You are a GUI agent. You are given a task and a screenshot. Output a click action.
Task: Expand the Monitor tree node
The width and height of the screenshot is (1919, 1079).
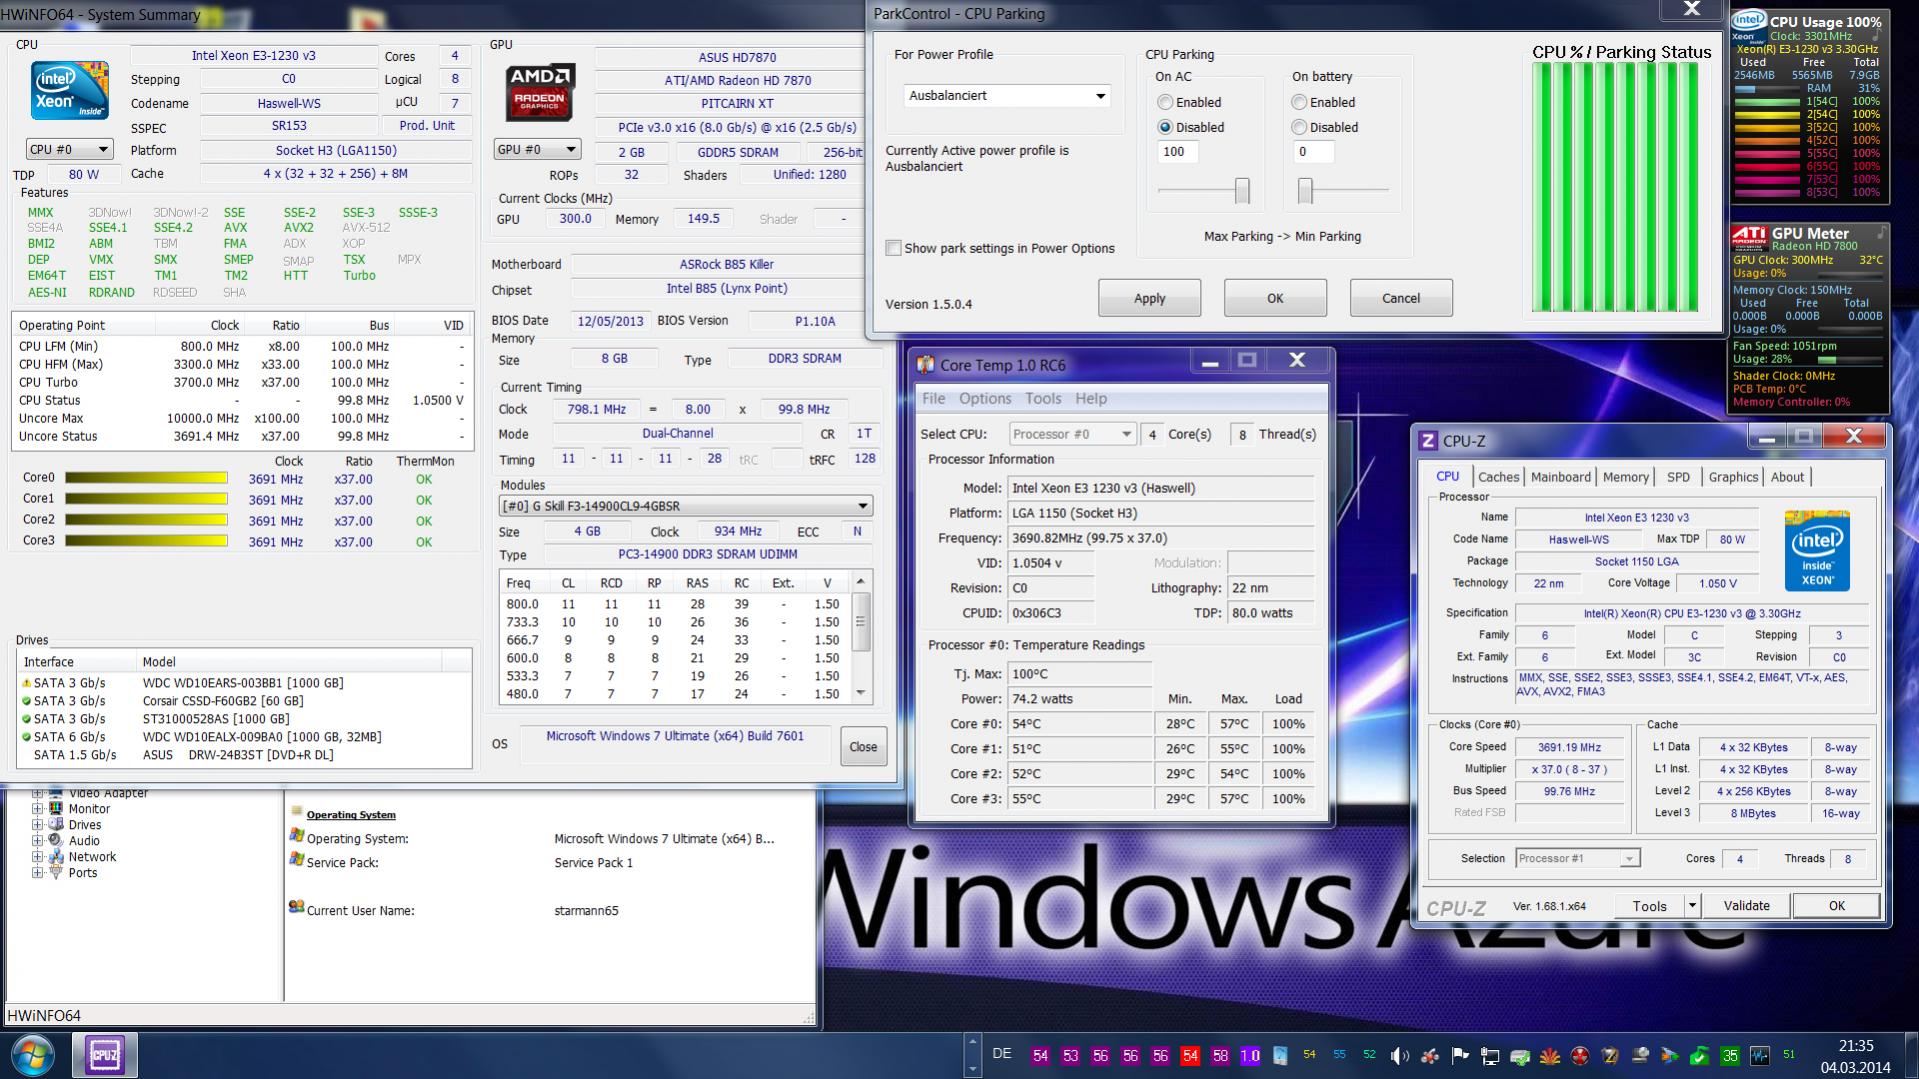[x=37, y=809]
